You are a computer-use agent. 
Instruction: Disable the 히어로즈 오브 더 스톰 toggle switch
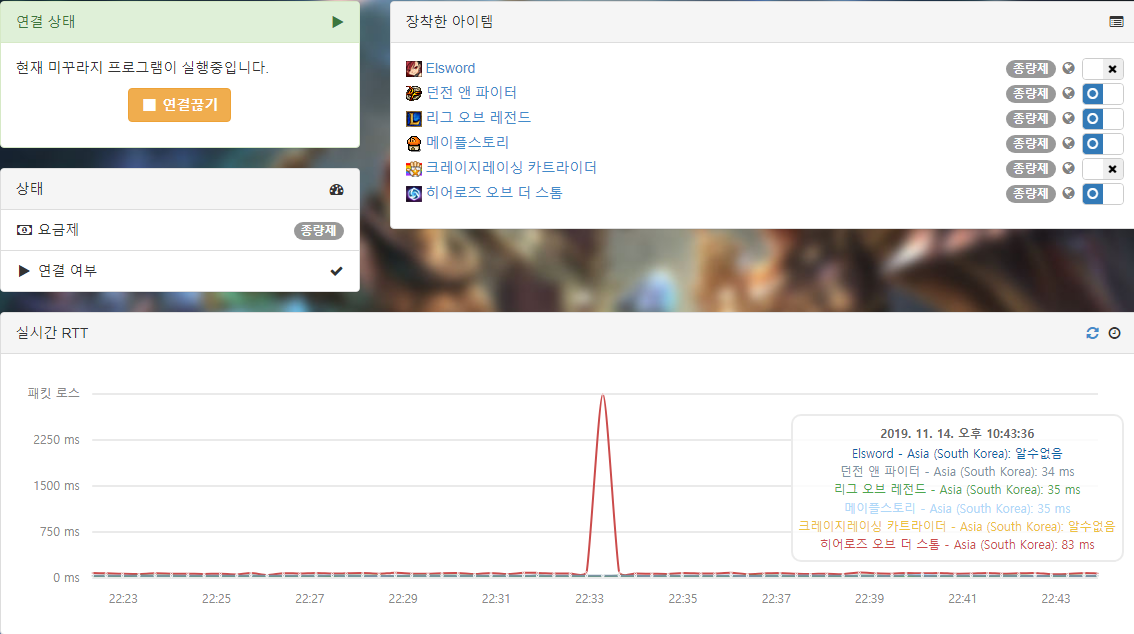[x=1103, y=193]
